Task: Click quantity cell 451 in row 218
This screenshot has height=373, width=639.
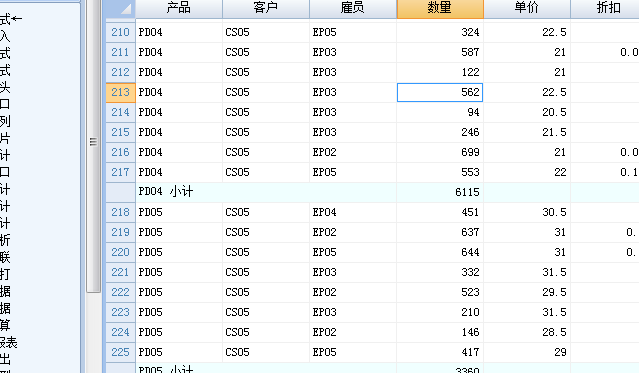Action: [x=440, y=212]
